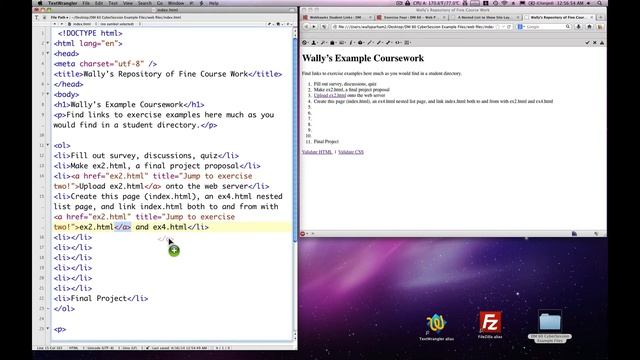The image size is (640, 360).
Task: Click the meta charset line in the editor
Action: tap(105, 64)
